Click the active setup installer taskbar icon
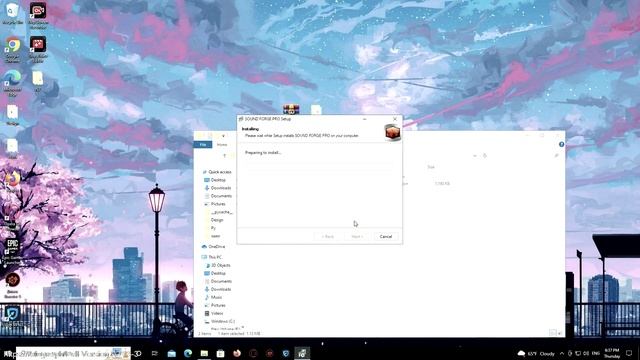This screenshot has height=360, width=640. 302,353
